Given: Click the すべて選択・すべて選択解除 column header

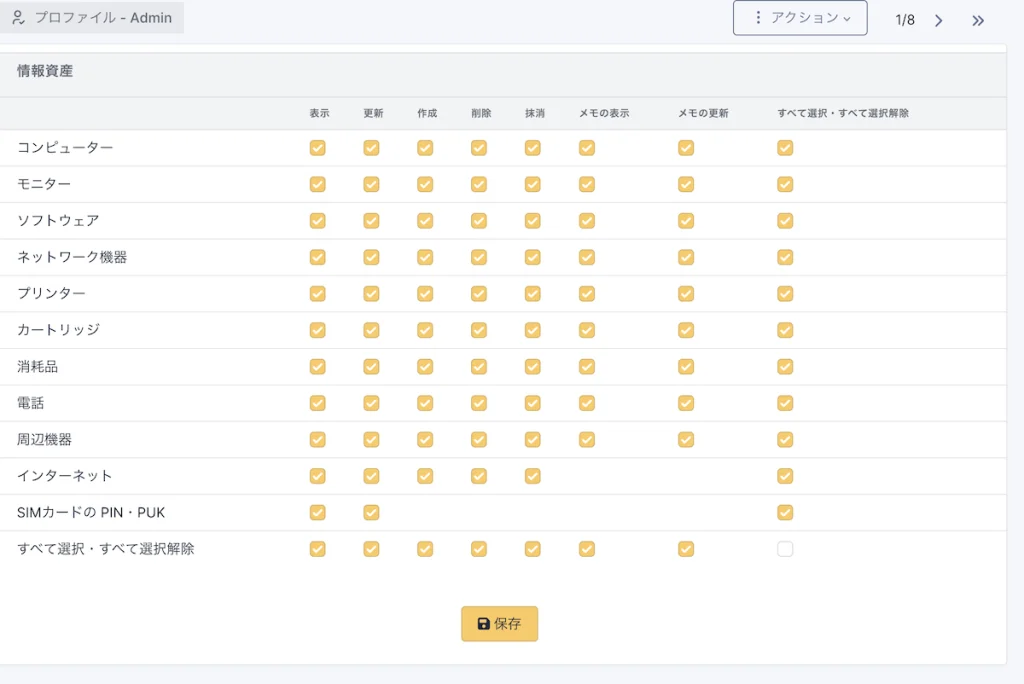Looking at the screenshot, I should pyautogui.click(x=843, y=113).
